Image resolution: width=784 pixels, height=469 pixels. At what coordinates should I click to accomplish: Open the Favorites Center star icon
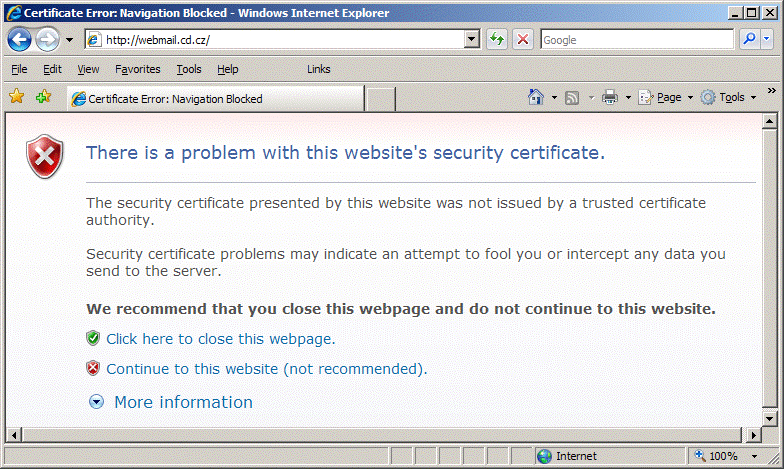(16, 97)
